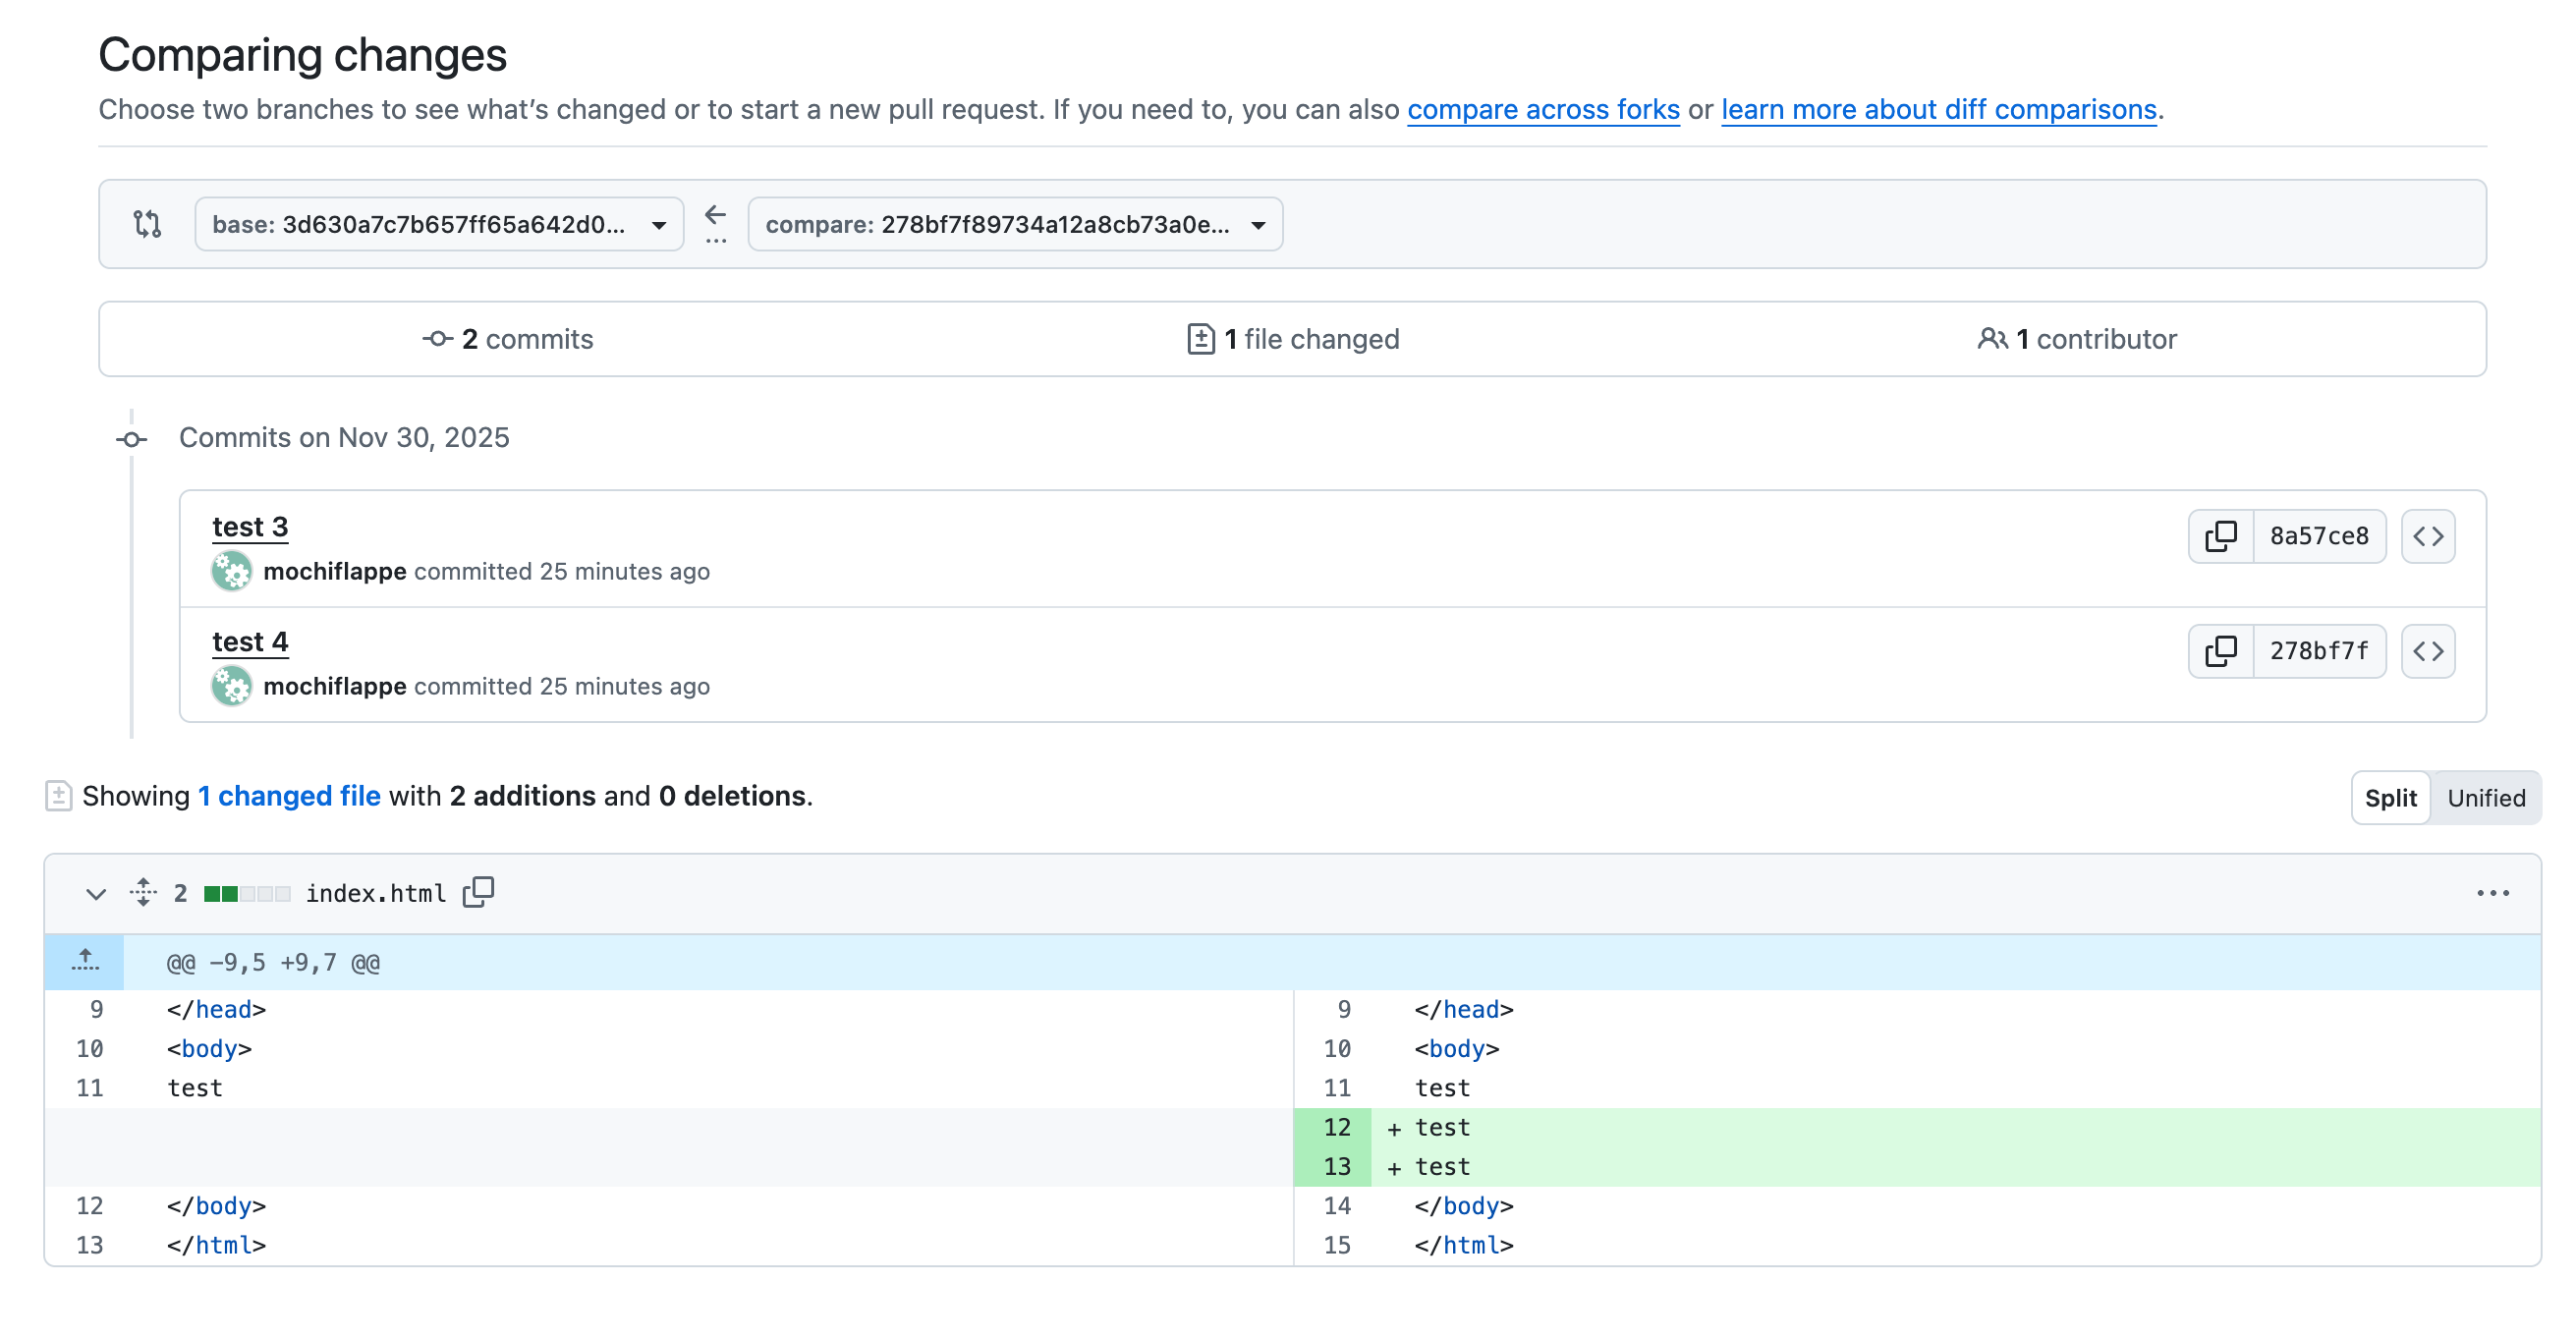Expand context above the @@ hunk header
The image size is (2576, 1338).
[84, 962]
